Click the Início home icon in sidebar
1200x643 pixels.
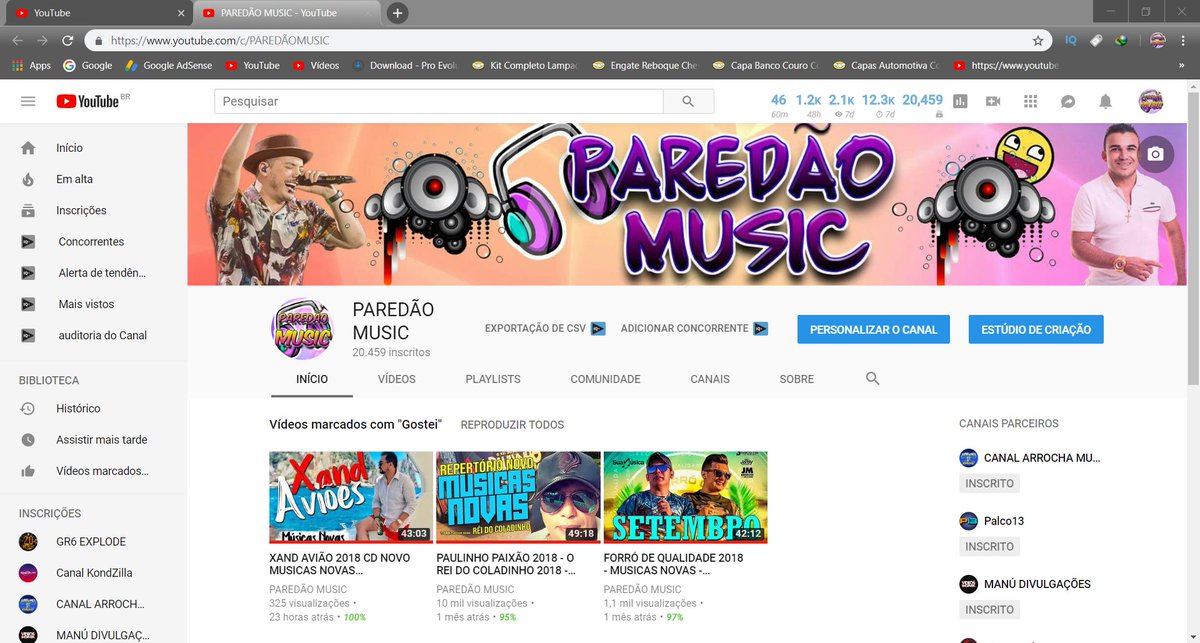28,148
